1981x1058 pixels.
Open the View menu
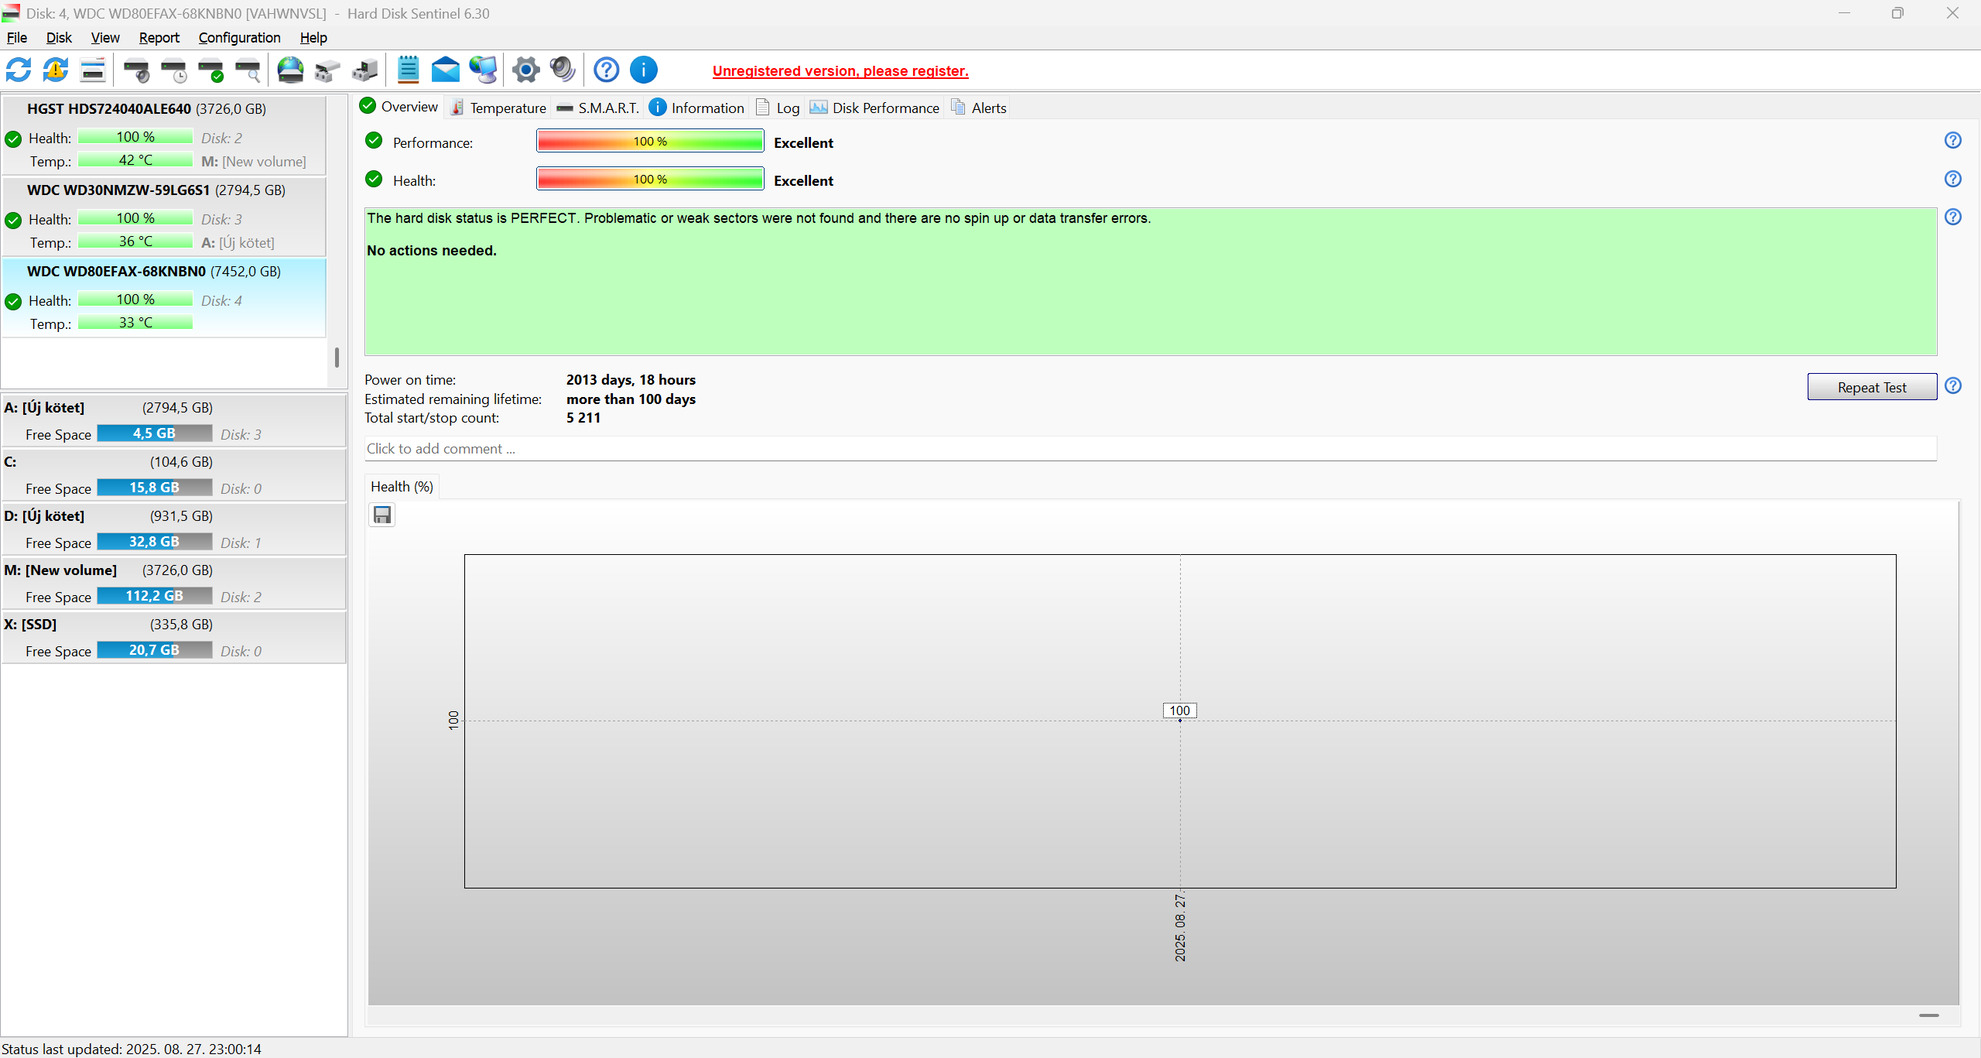105,38
